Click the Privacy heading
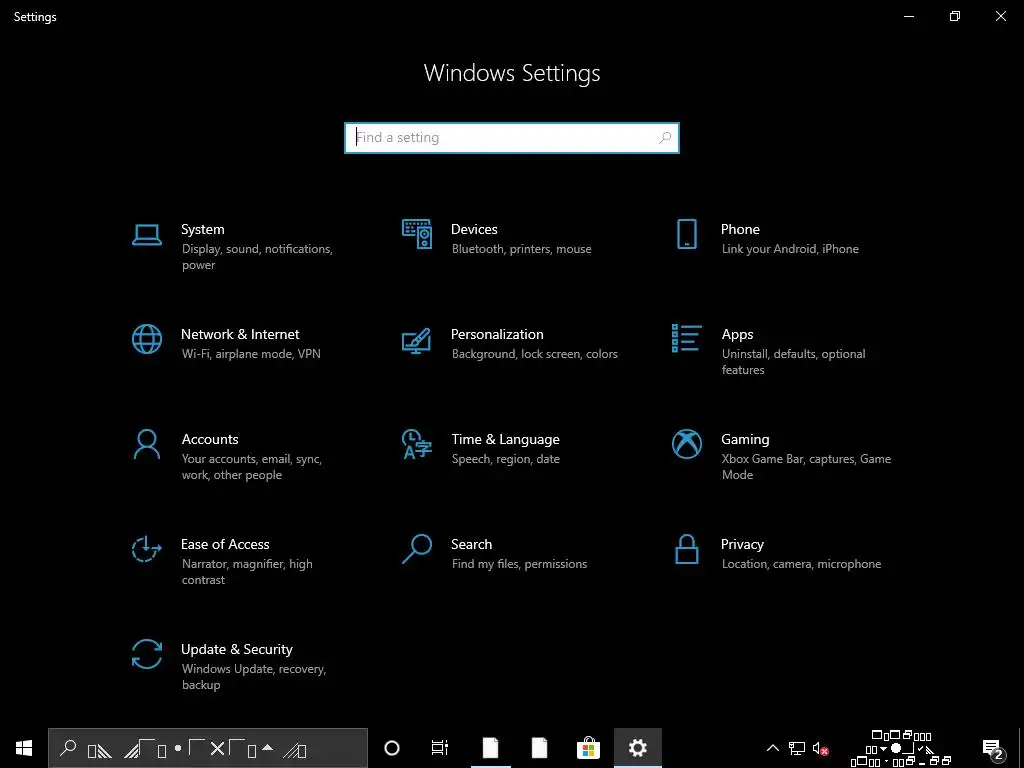Screen dimensions: 1024x768 click(742, 545)
